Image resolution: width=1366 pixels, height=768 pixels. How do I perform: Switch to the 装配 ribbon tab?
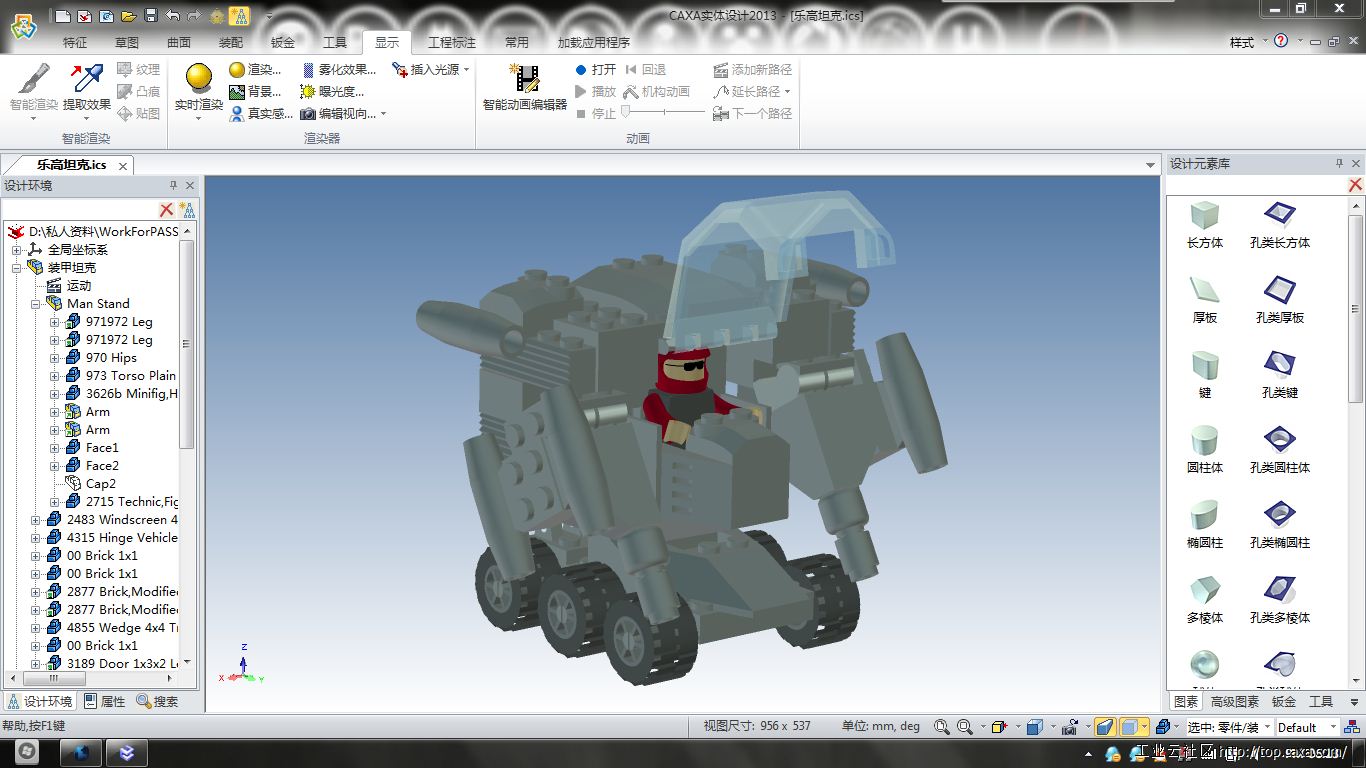(x=231, y=42)
